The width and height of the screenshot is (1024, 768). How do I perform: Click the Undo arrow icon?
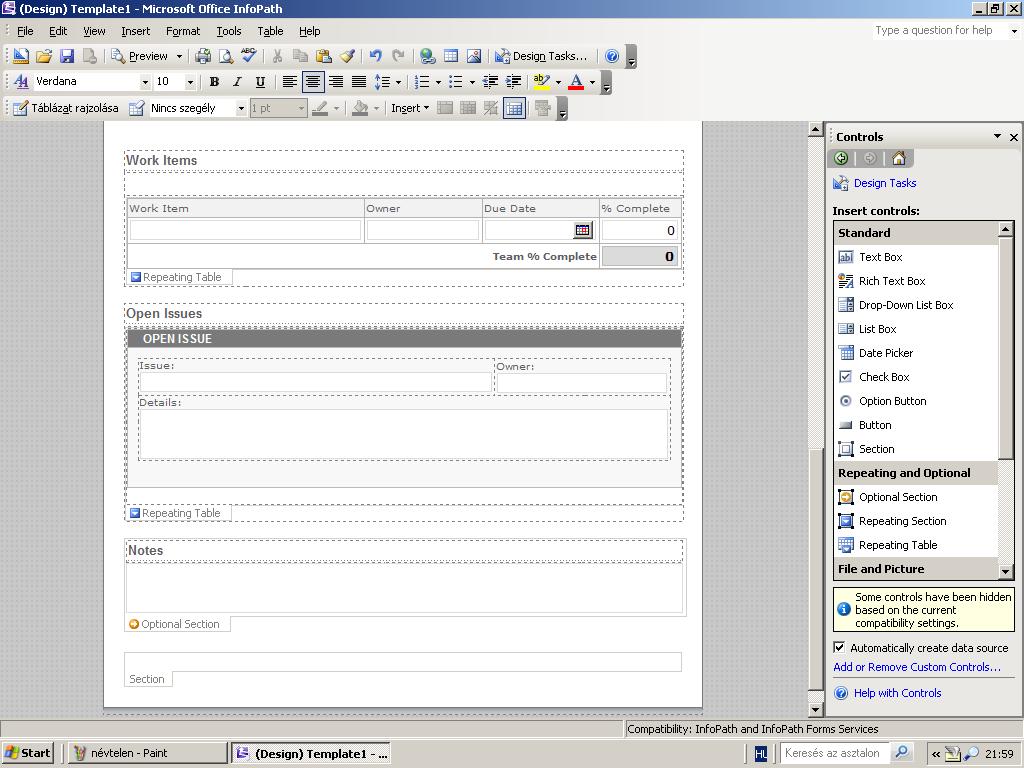point(375,57)
